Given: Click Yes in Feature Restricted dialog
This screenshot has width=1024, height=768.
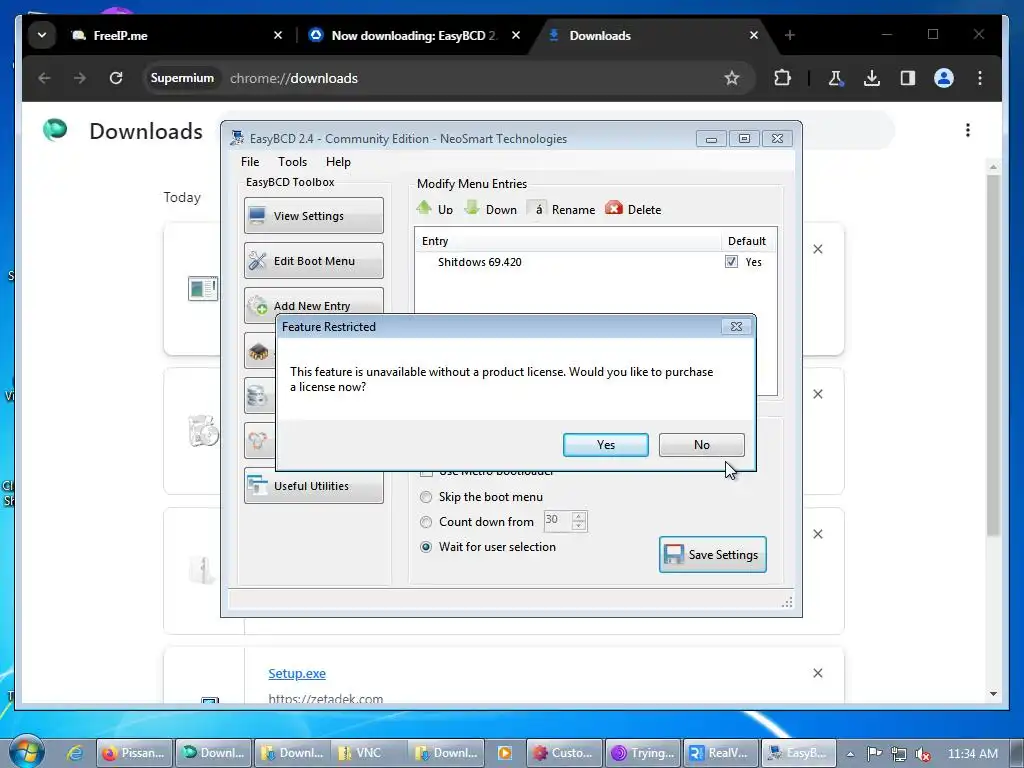Looking at the screenshot, I should pyautogui.click(x=605, y=445).
